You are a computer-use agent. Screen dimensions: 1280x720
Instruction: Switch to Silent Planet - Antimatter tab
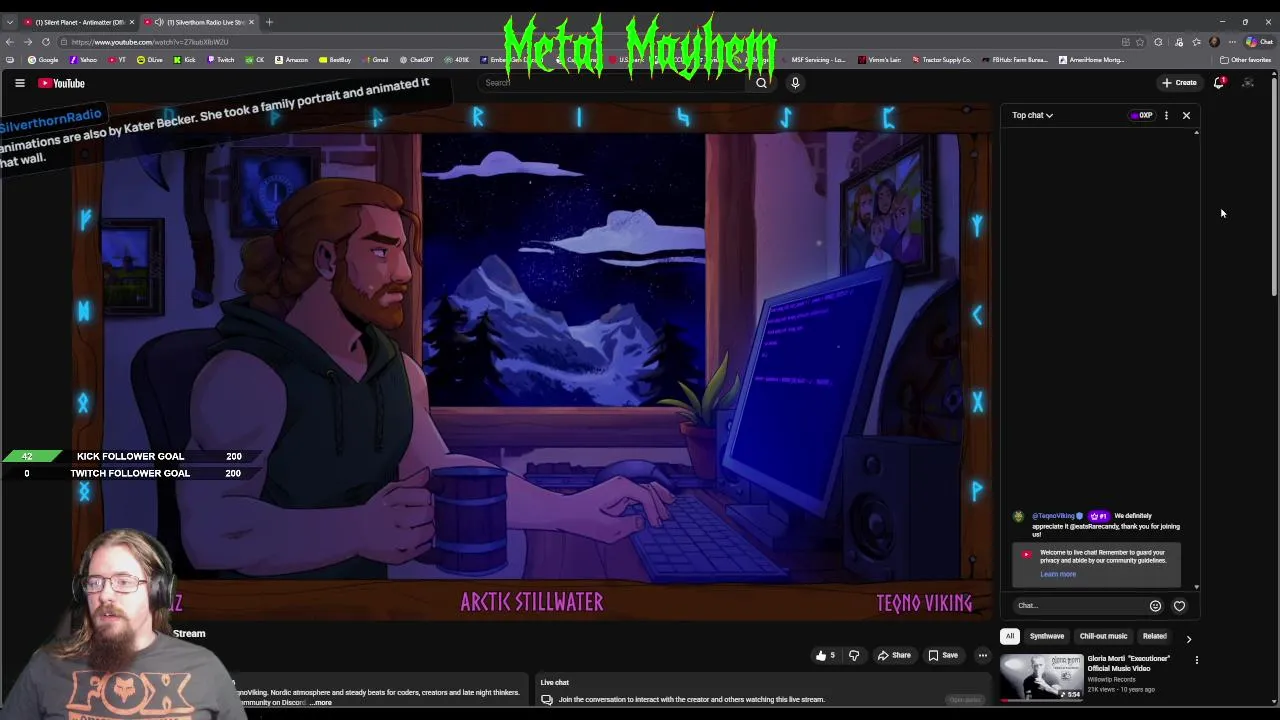tap(80, 22)
